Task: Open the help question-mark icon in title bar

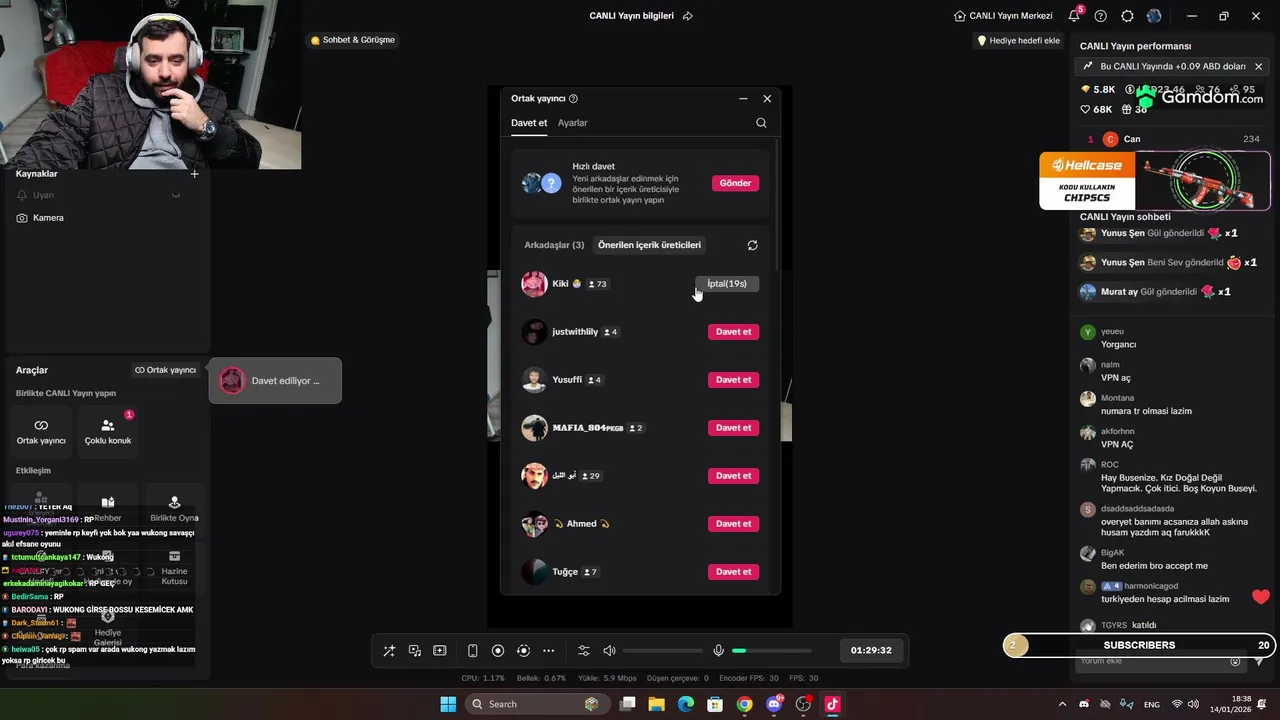Action: [x=1101, y=16]
